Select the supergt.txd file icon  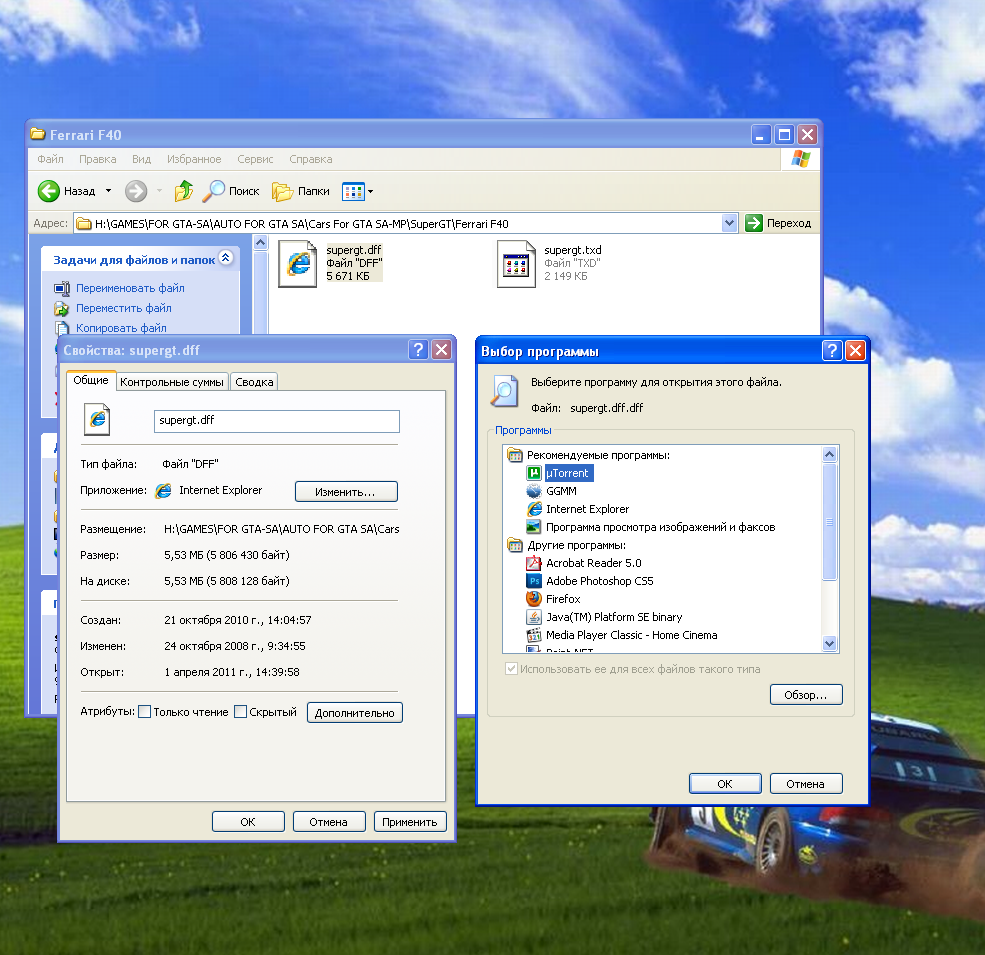516,265
